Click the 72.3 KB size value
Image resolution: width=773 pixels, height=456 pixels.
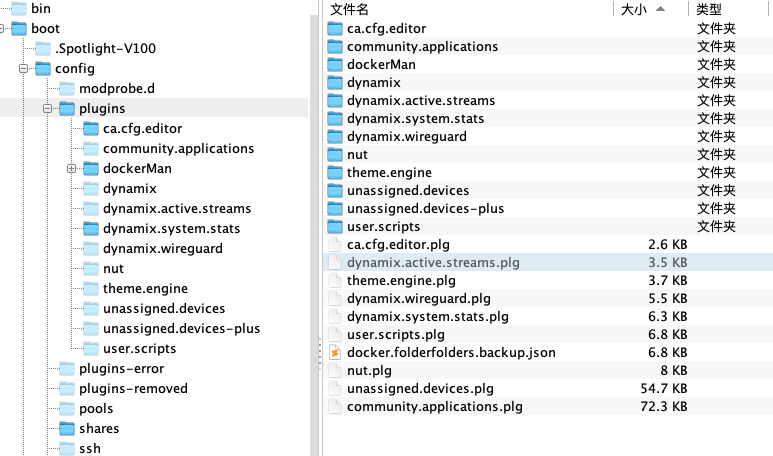pos(664,407)
